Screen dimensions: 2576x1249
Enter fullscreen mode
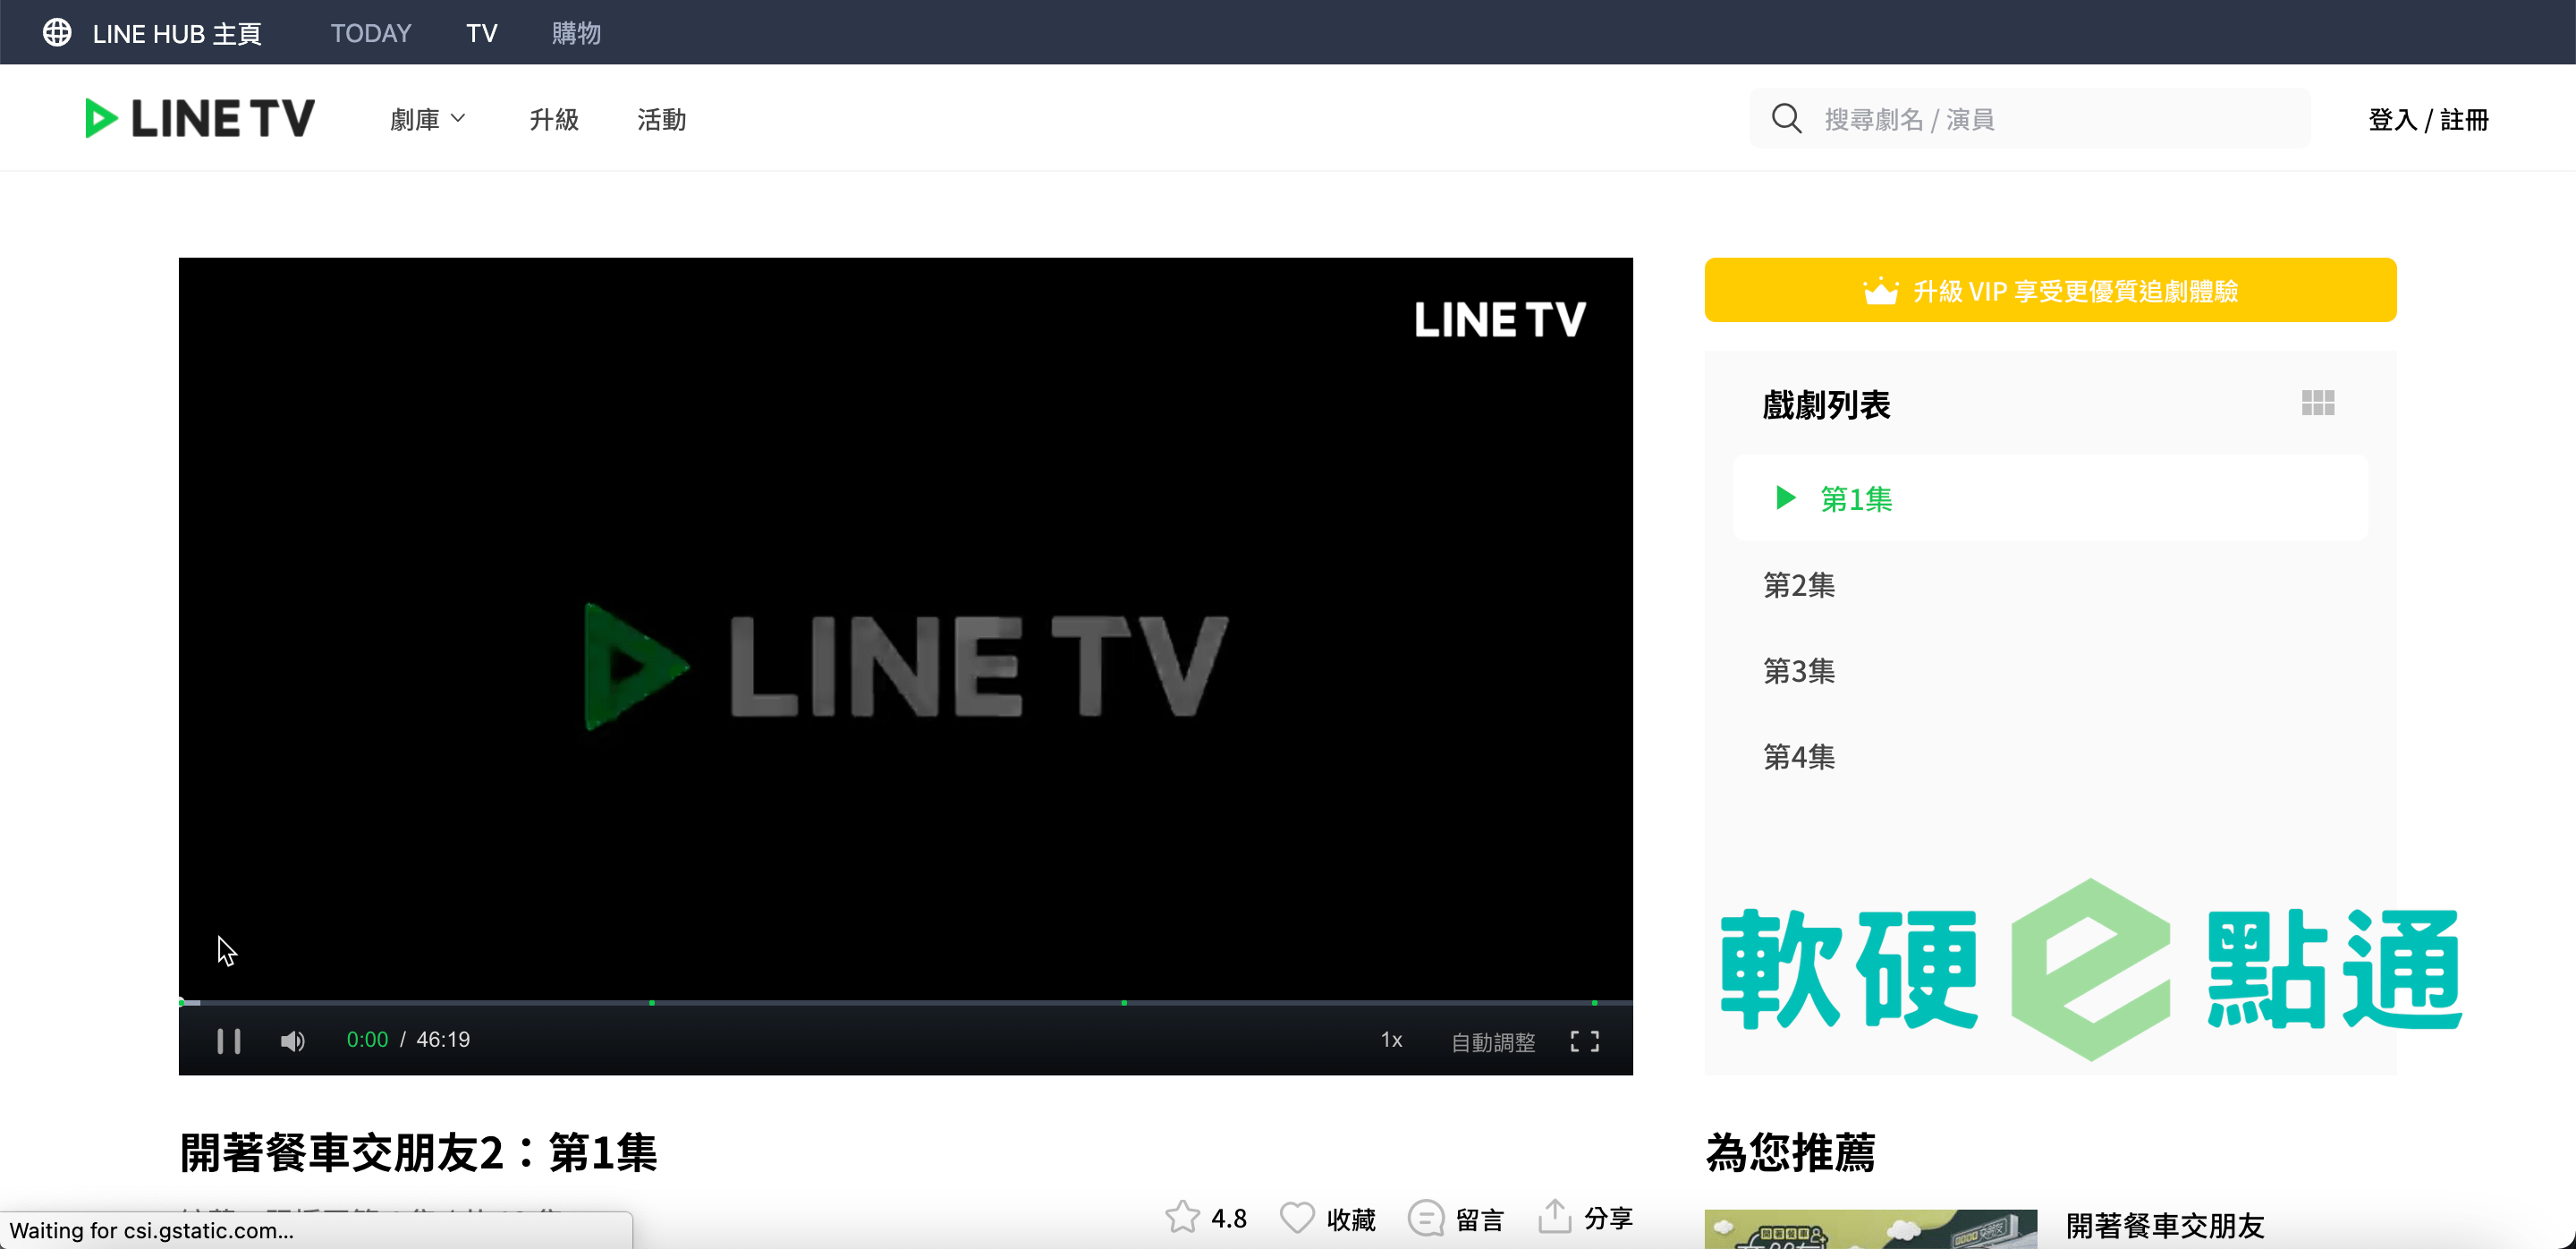pyautogui.click(x=1584, y=1041)
